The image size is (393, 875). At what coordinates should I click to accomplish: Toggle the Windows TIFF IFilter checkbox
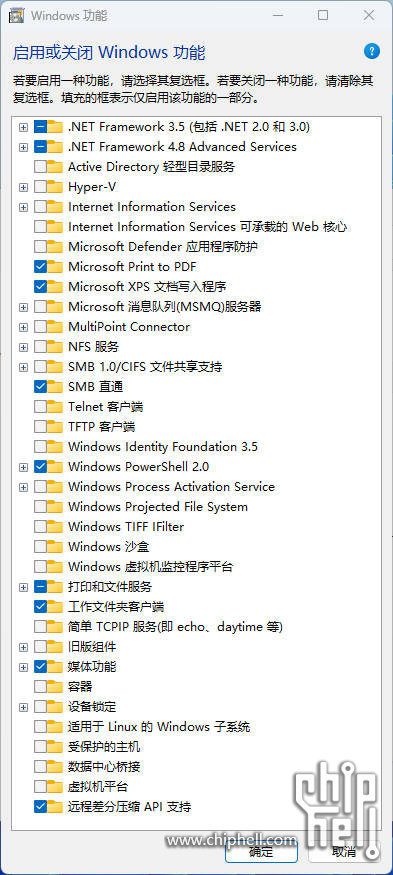tap(40, 527)
